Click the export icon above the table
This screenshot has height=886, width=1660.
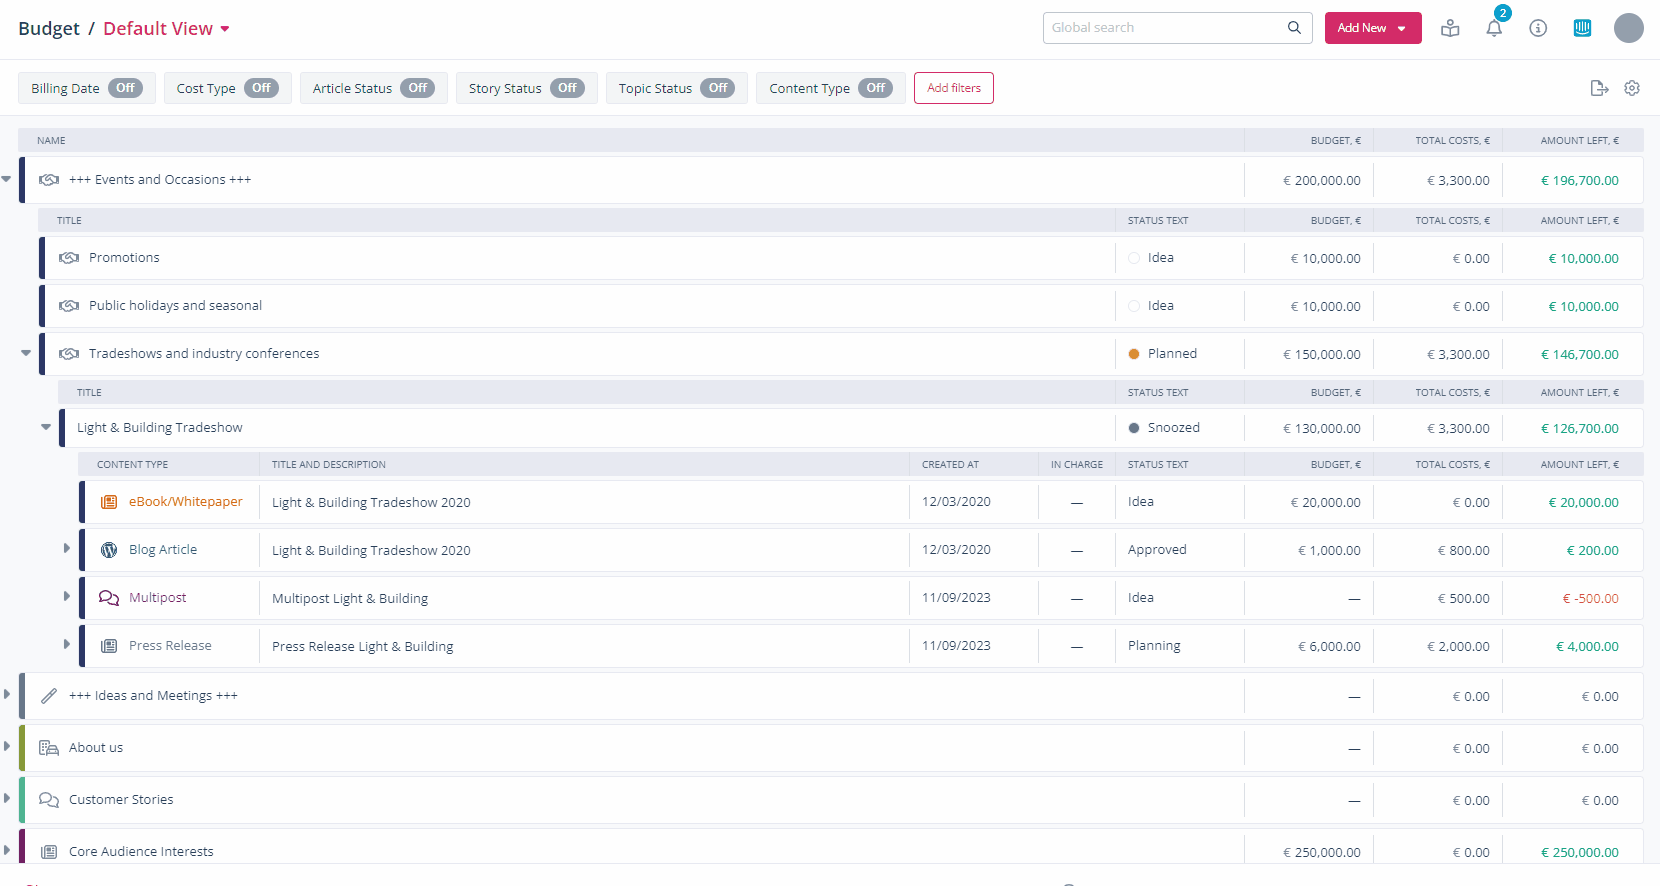[1599, 88]
